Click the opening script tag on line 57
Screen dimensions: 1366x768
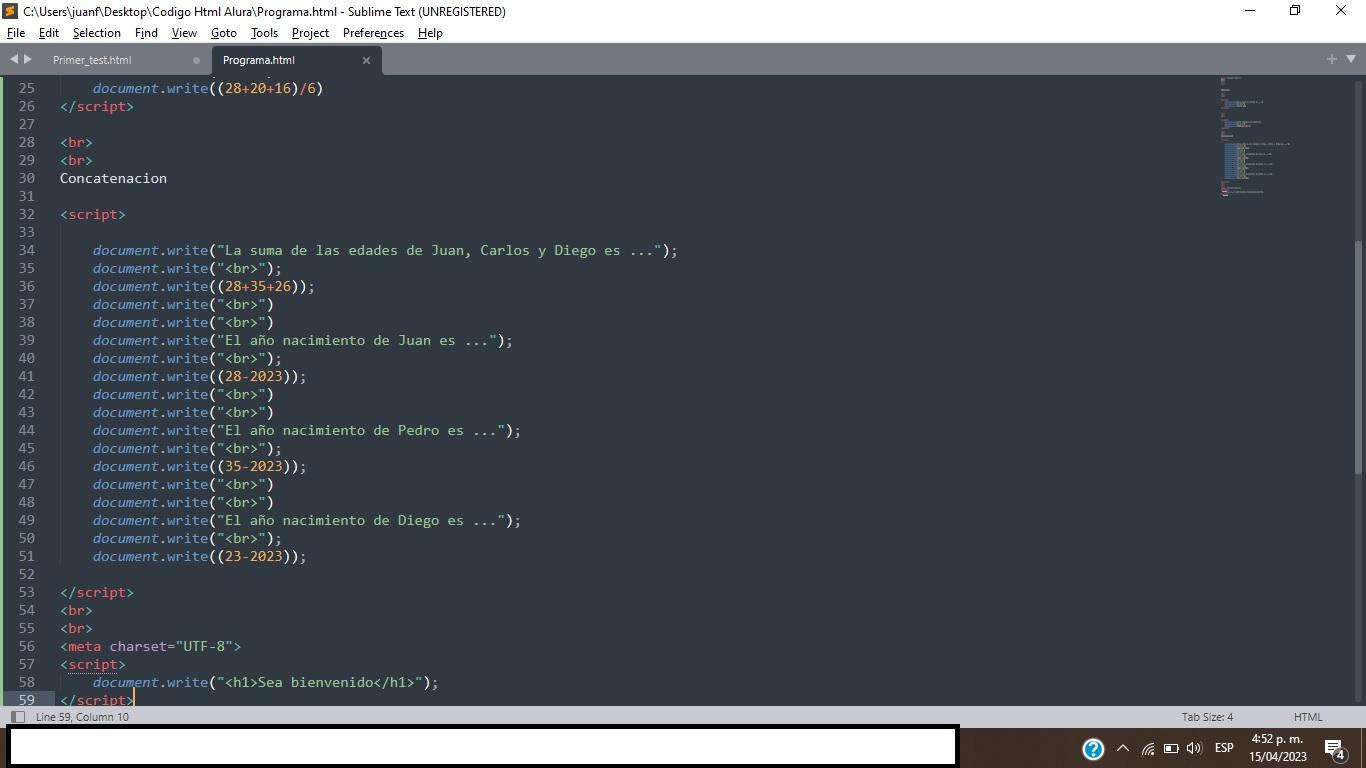click(92, 664)
